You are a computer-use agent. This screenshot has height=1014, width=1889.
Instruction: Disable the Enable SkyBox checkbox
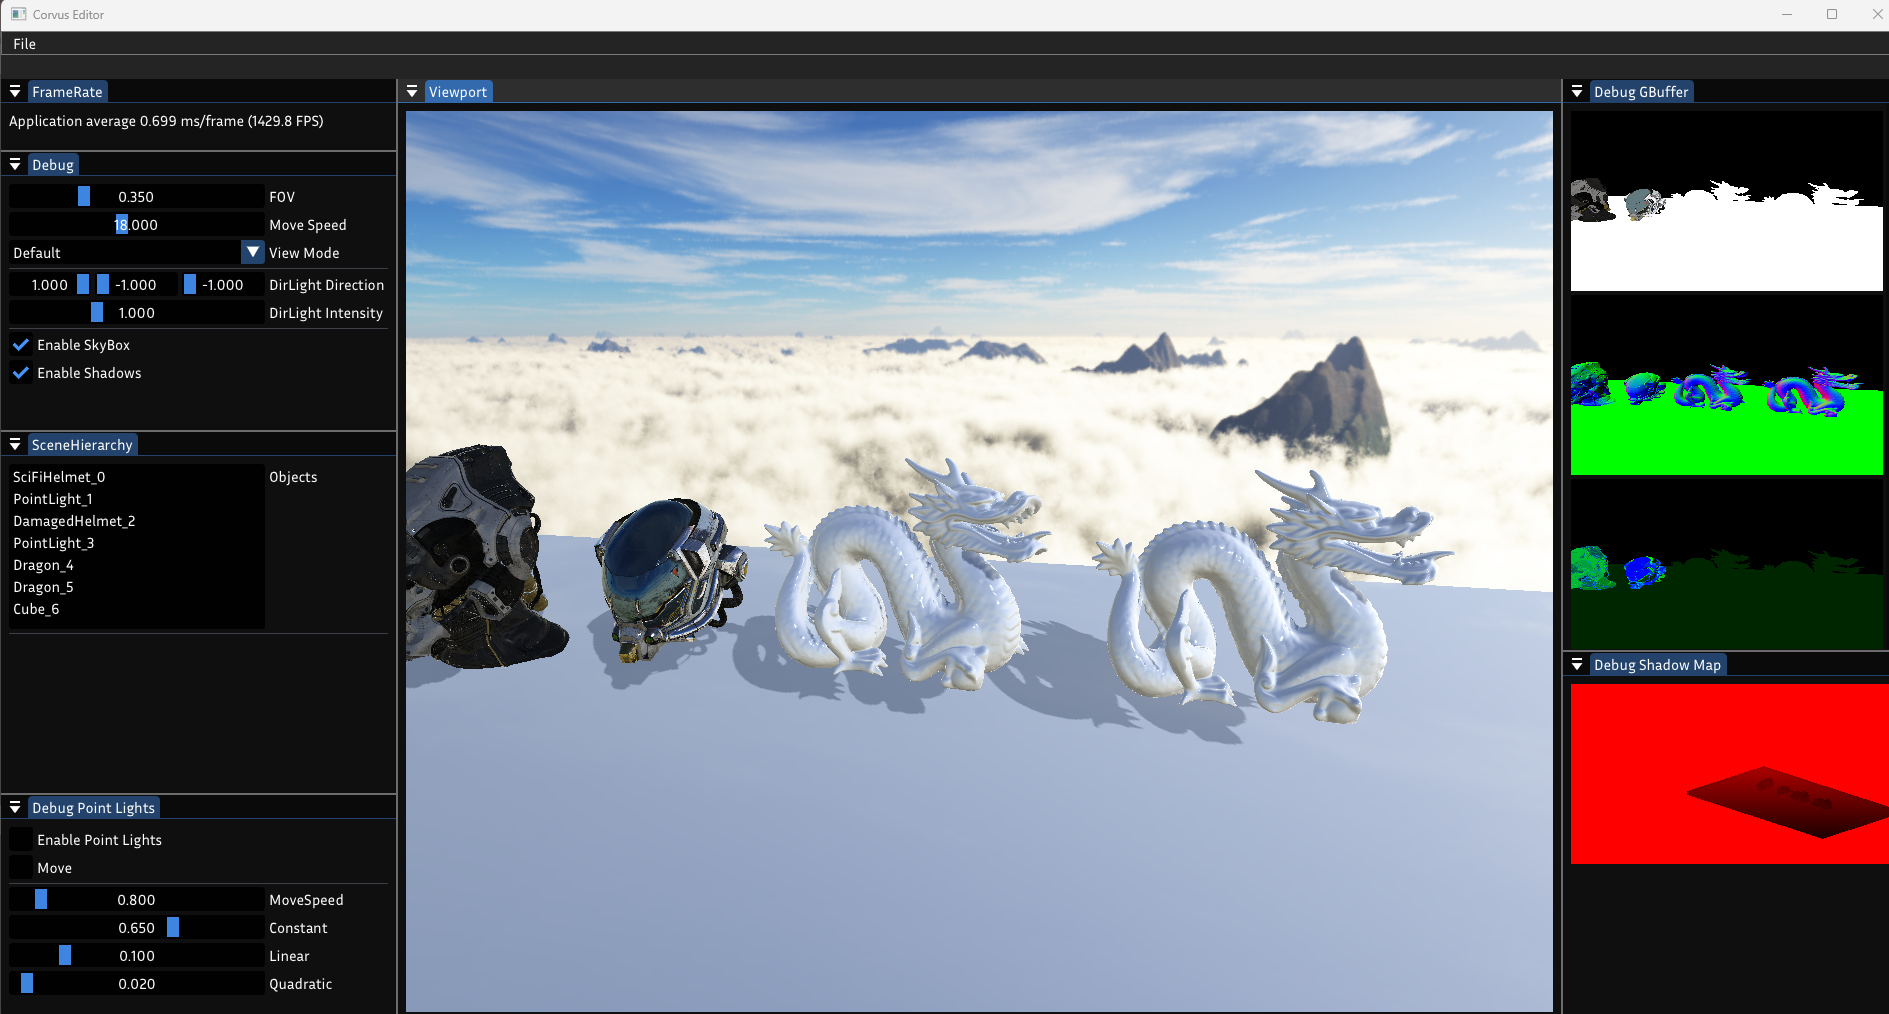tap(21, 345)
